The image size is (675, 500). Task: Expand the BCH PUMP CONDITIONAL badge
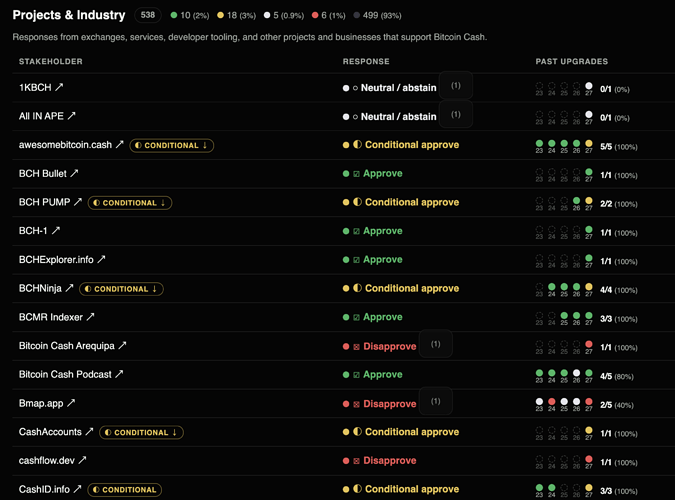[130, 202]
